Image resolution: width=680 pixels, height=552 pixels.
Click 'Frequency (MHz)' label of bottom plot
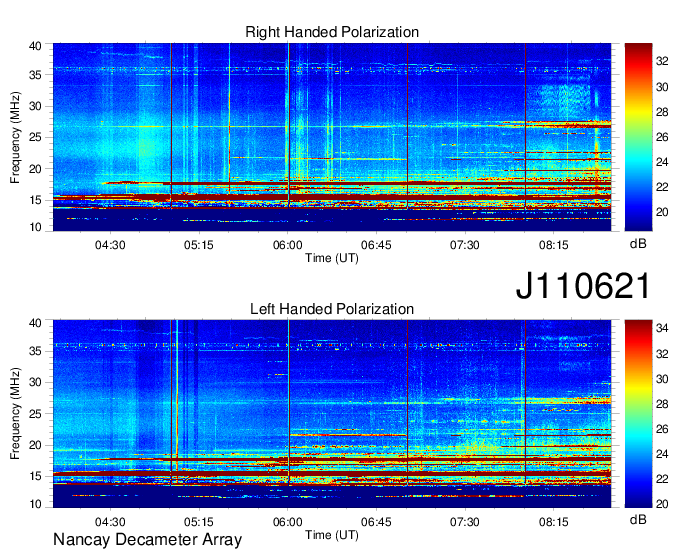tap(15, 414)
